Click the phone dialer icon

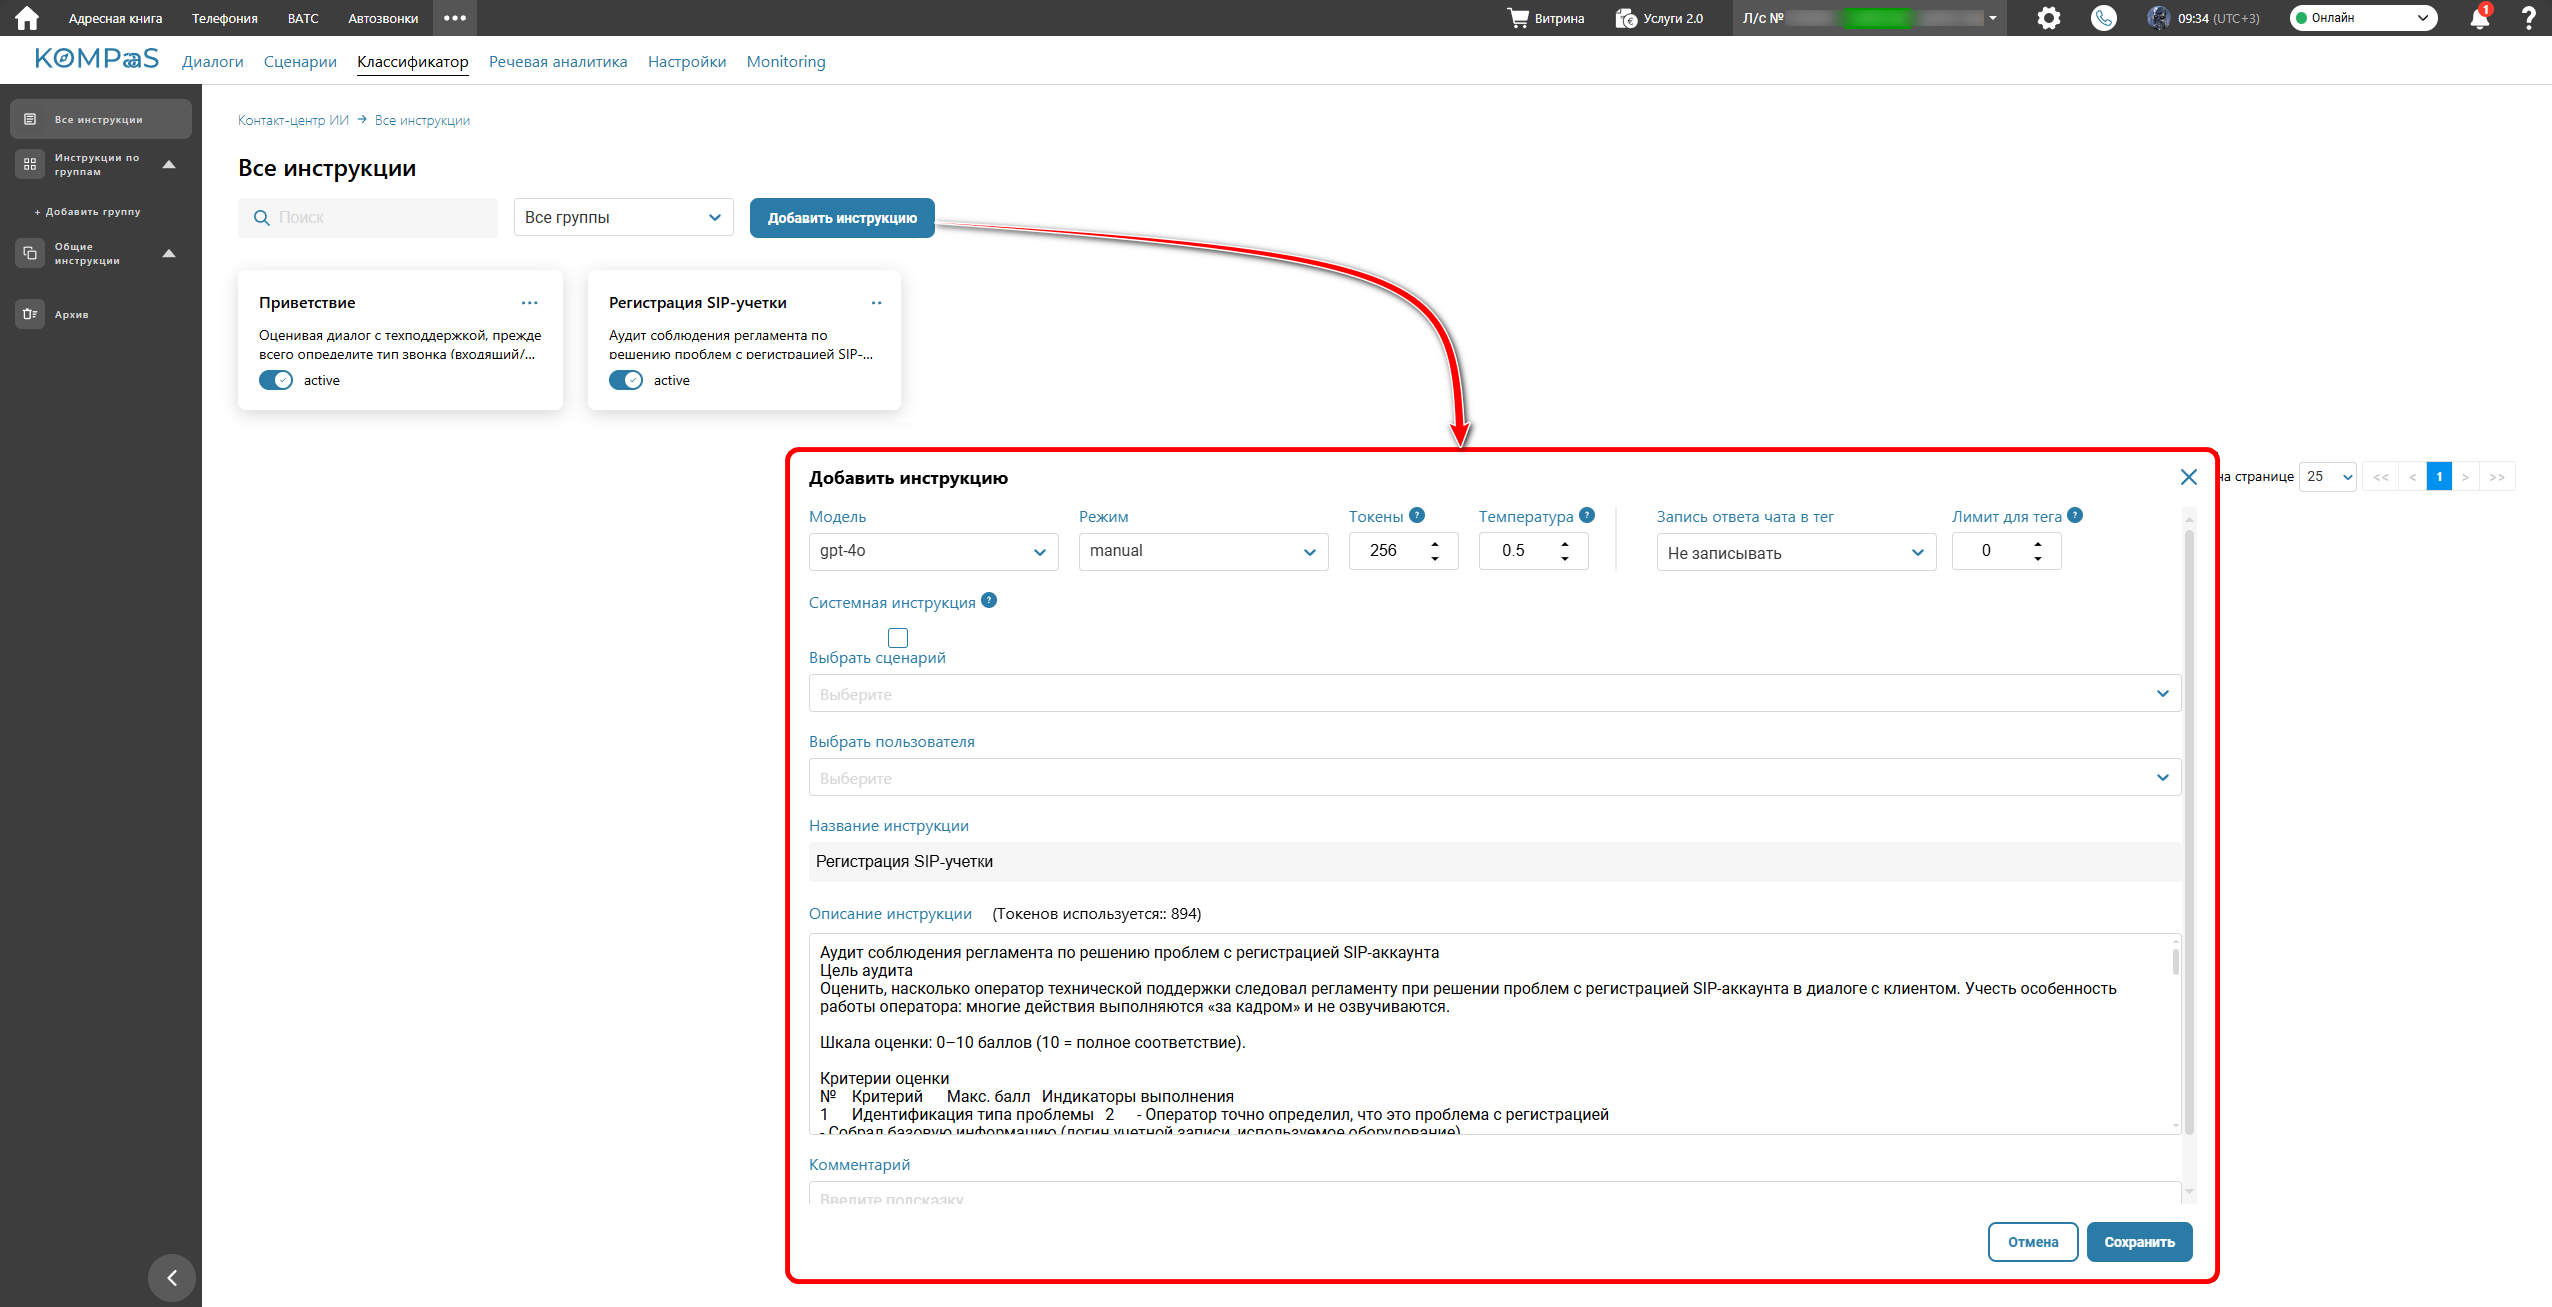(2103, 18)
